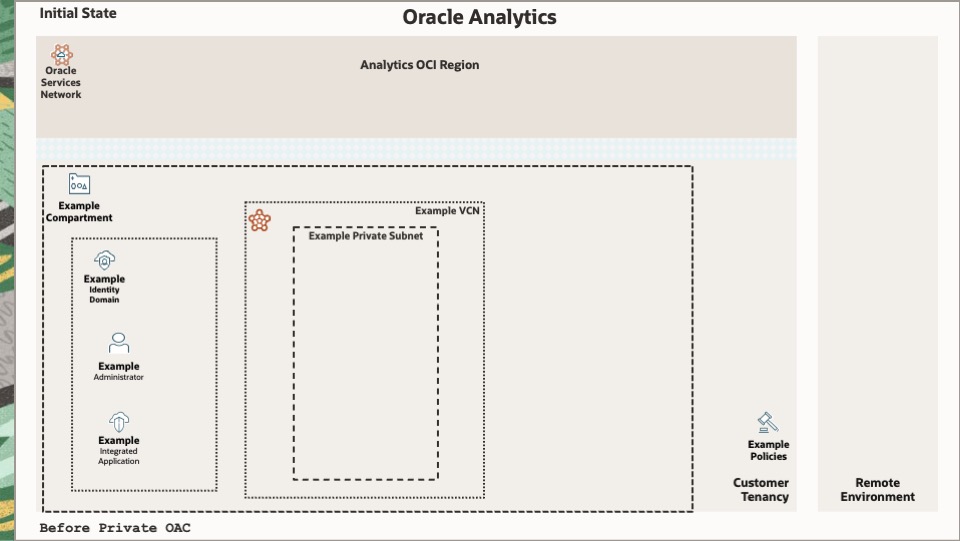This screenshot has height=541, width=960.
Task: Select the Customer Tenancy label
Action: coord(761,490)
